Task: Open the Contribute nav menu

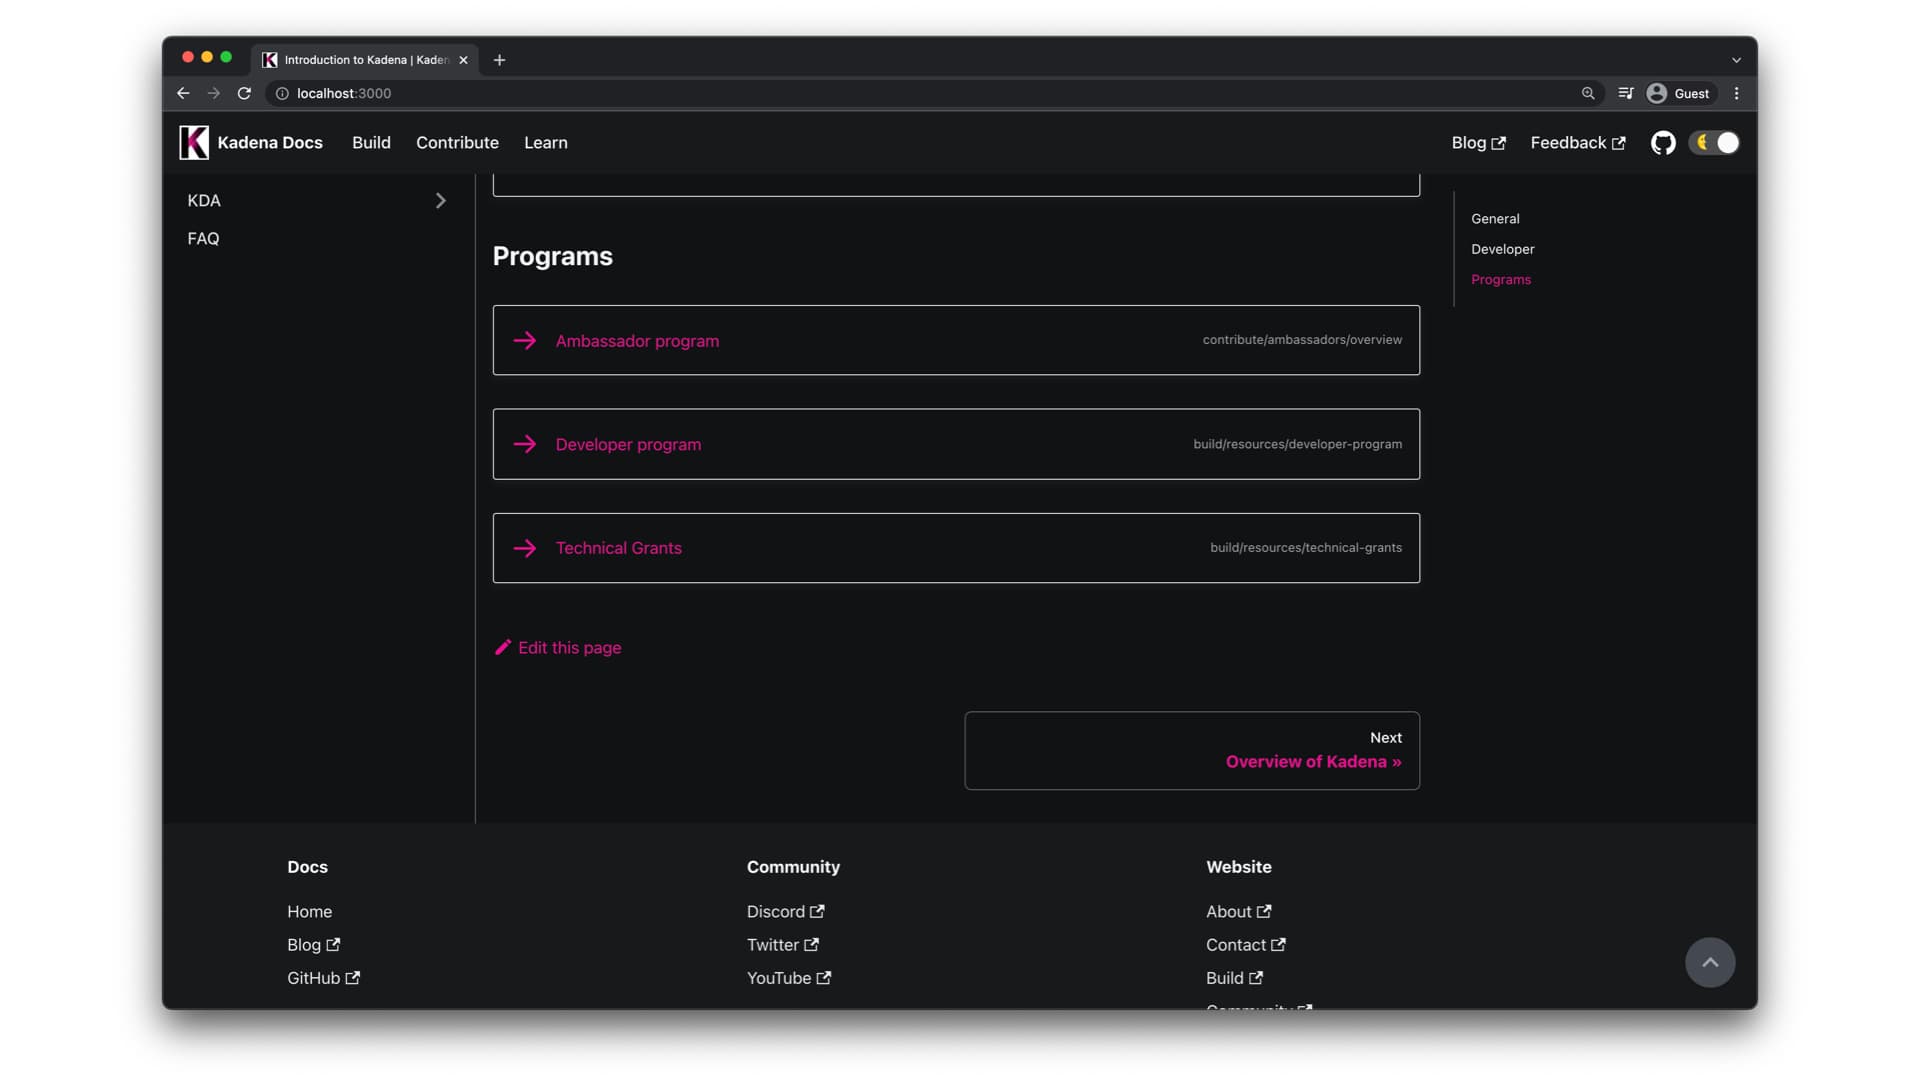Action: (457, 143)
